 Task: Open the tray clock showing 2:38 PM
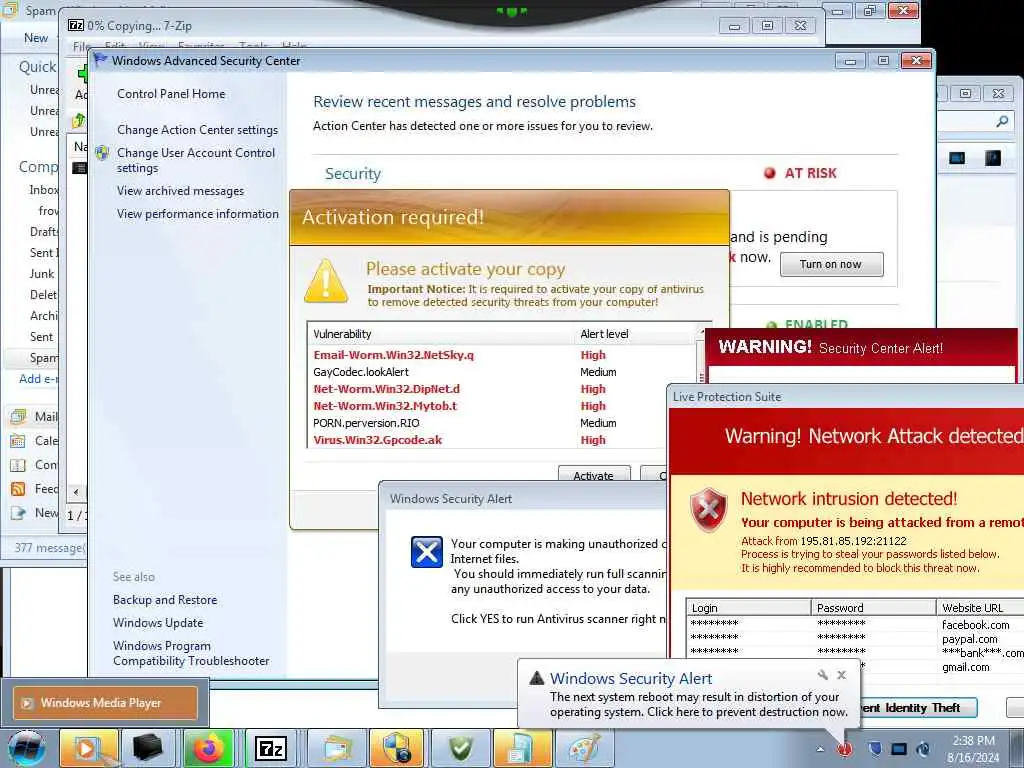pos(973,749)
